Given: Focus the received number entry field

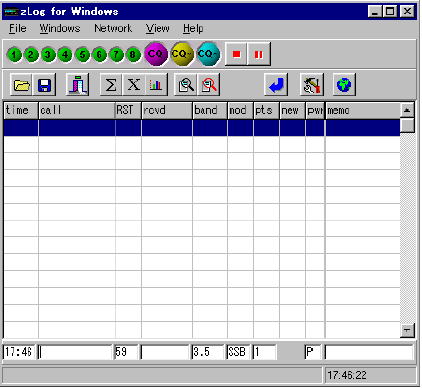Looking at the screenshot, I should [165, 352].
